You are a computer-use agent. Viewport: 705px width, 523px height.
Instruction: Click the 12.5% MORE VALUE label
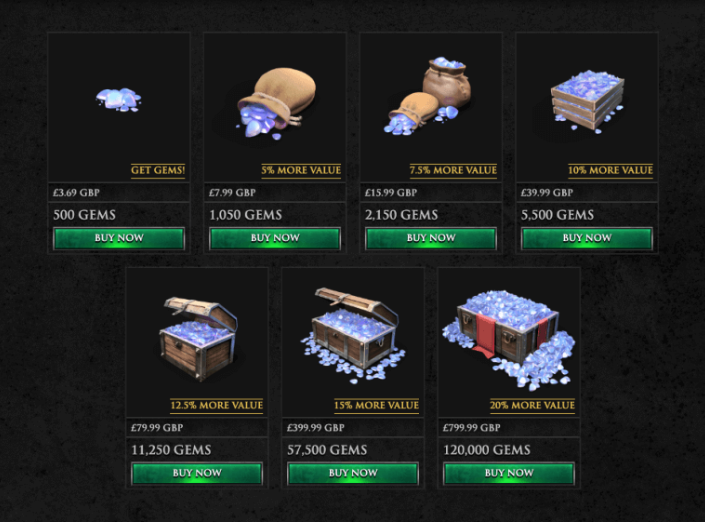pos(216,406)
